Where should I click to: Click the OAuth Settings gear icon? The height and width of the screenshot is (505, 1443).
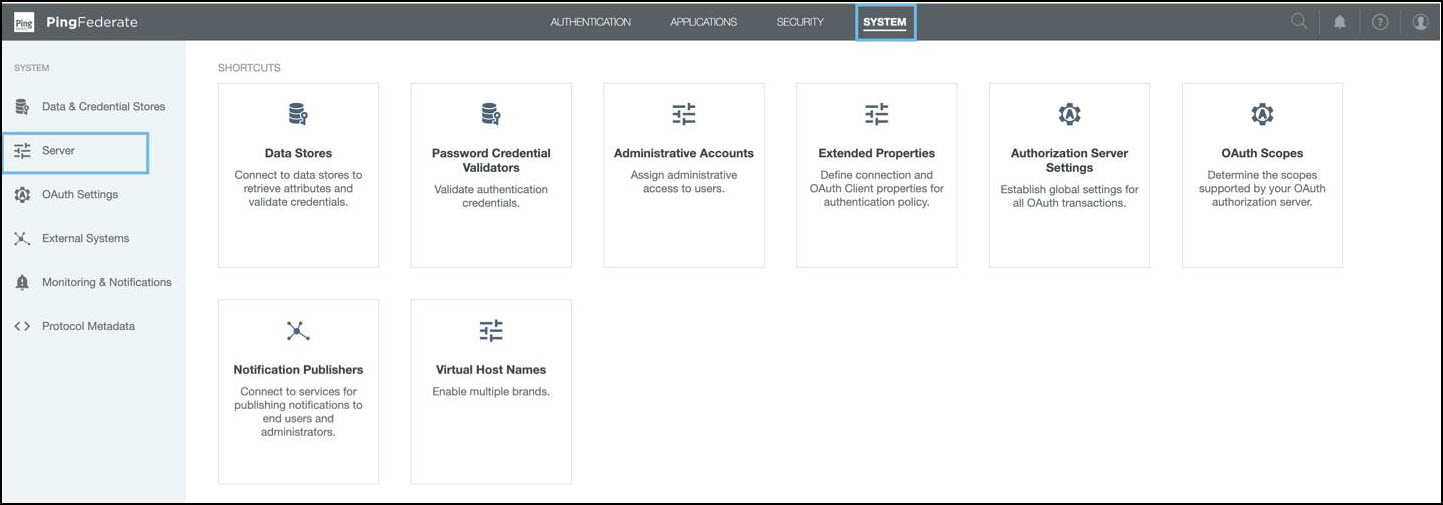click(x=22, y=195)
